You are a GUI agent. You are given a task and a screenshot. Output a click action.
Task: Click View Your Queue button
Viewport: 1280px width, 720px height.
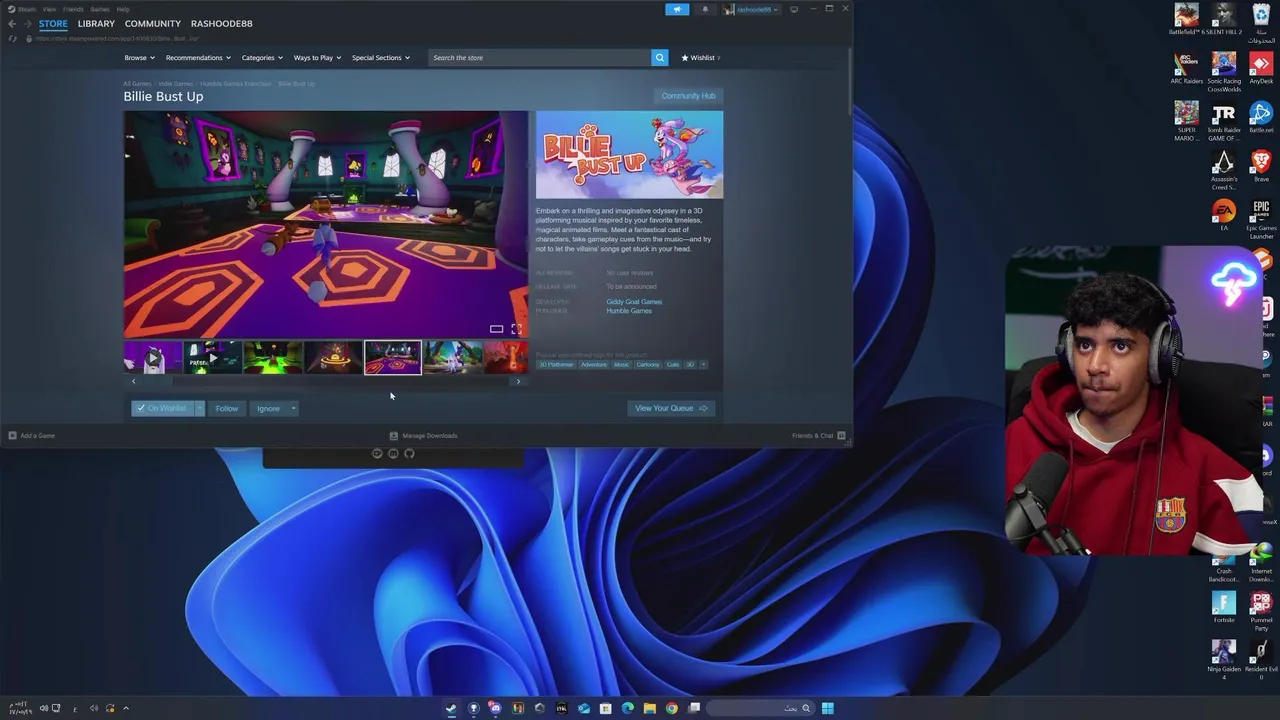pyautogui.click(x=671, y=408)
